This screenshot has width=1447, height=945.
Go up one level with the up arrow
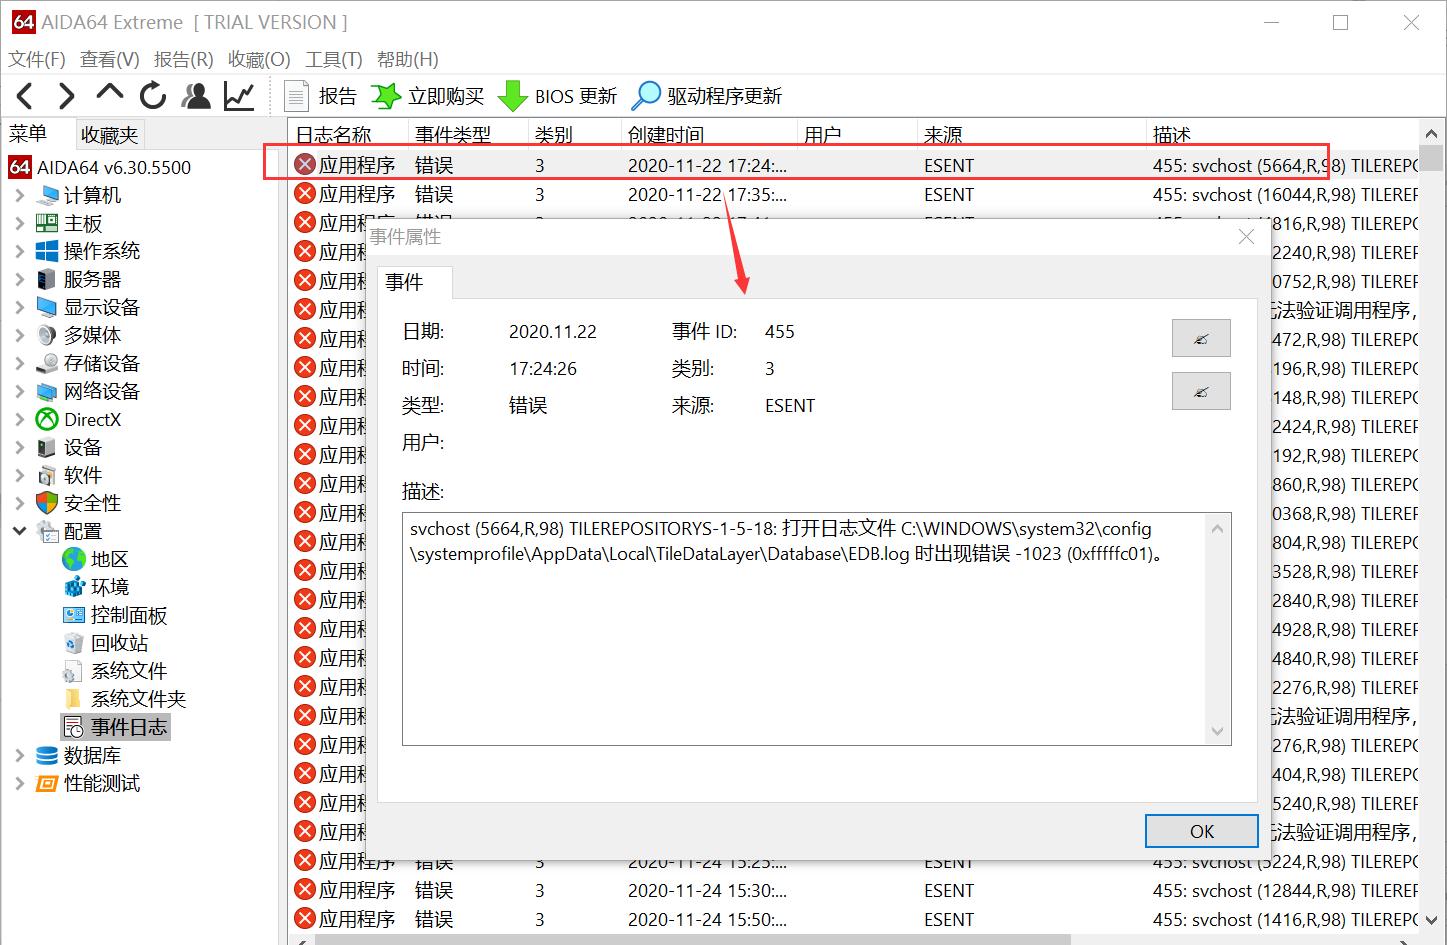109,94
